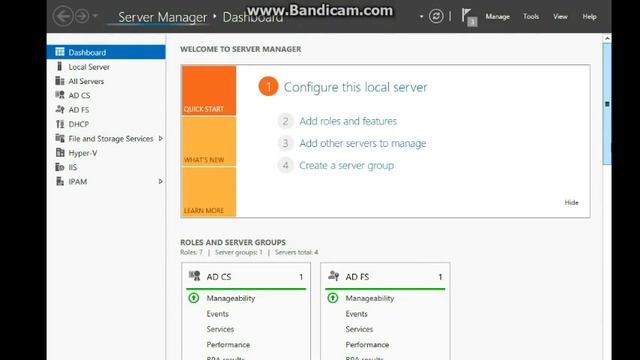Click Add other servers to manage link
This screenshot has height=360, width=640.
[362, 143]
